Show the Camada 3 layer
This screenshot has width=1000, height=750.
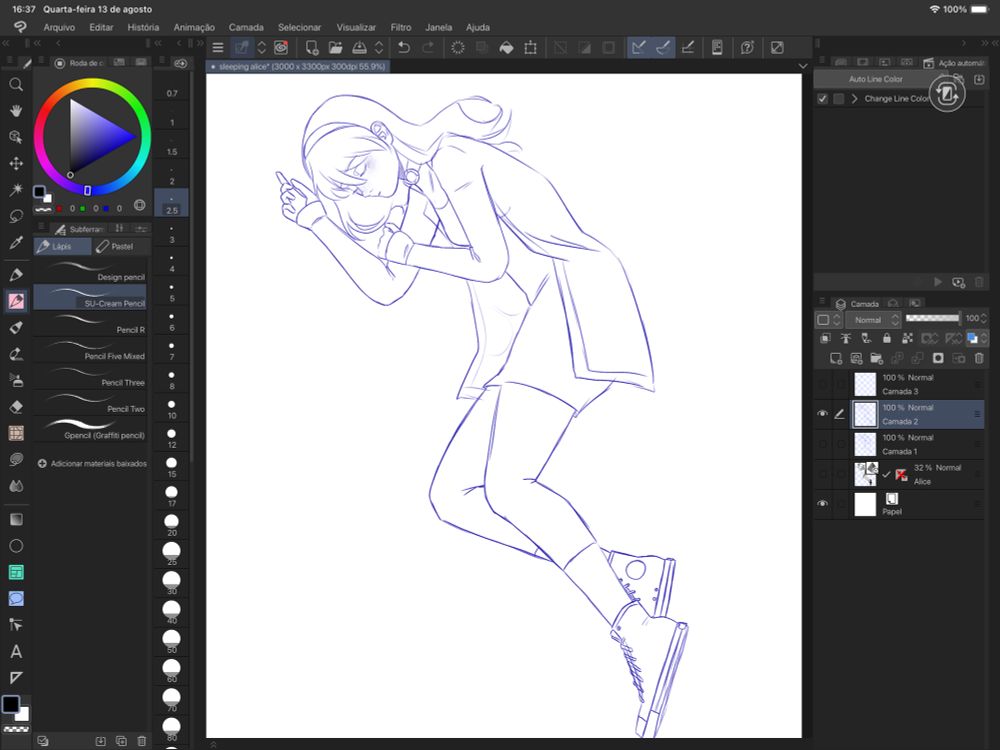pos(823,384)
